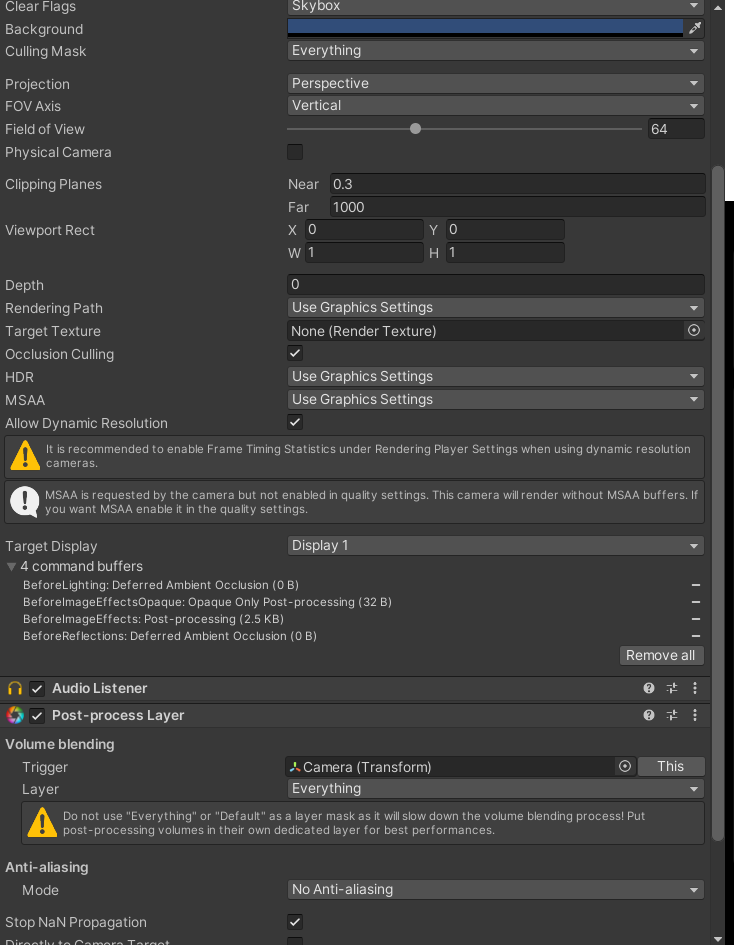Screen dimensions: 734x945
Task: Click the Background color eyedropper icon
Action: pyautogui.click(x=695, y=28)
